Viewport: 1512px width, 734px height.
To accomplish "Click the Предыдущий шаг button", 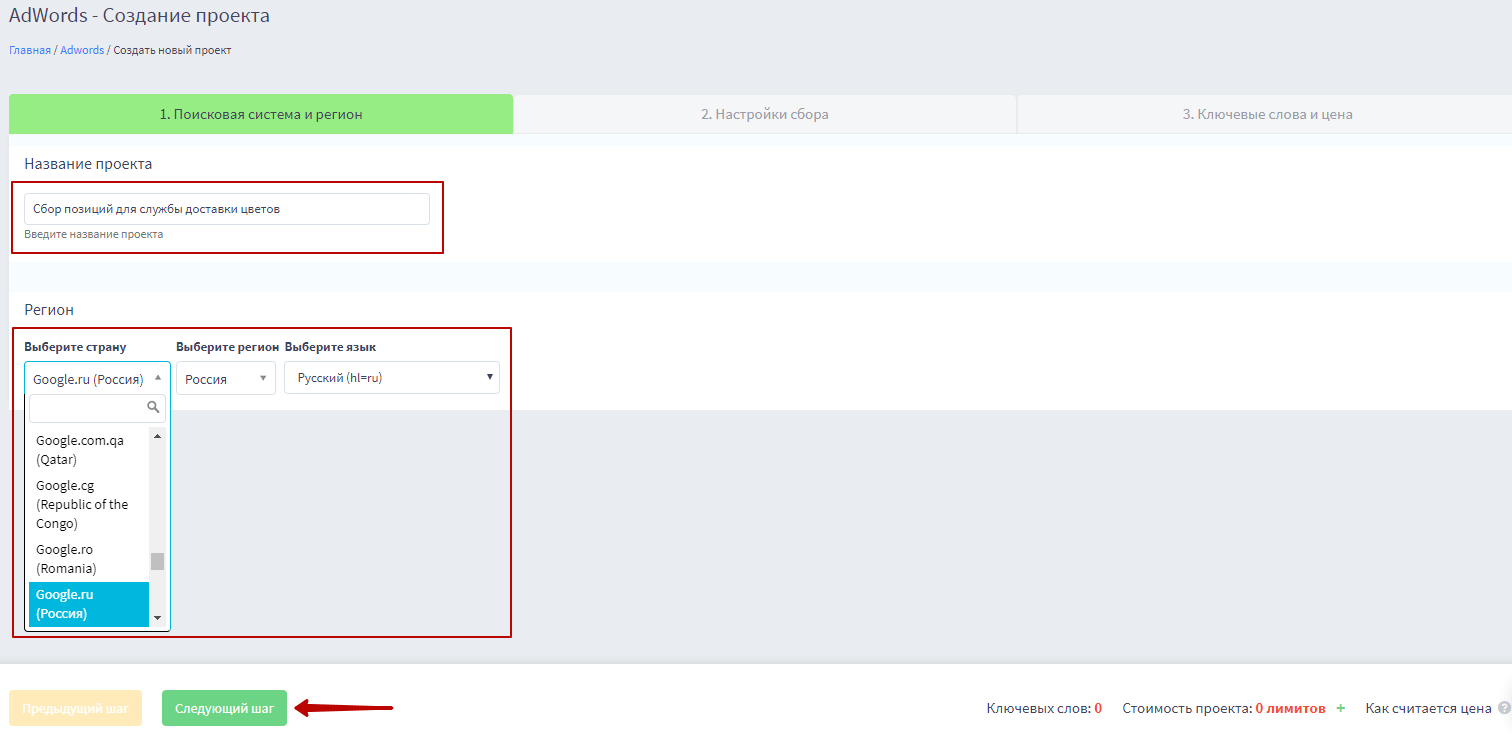I will [x=76, y=708].
